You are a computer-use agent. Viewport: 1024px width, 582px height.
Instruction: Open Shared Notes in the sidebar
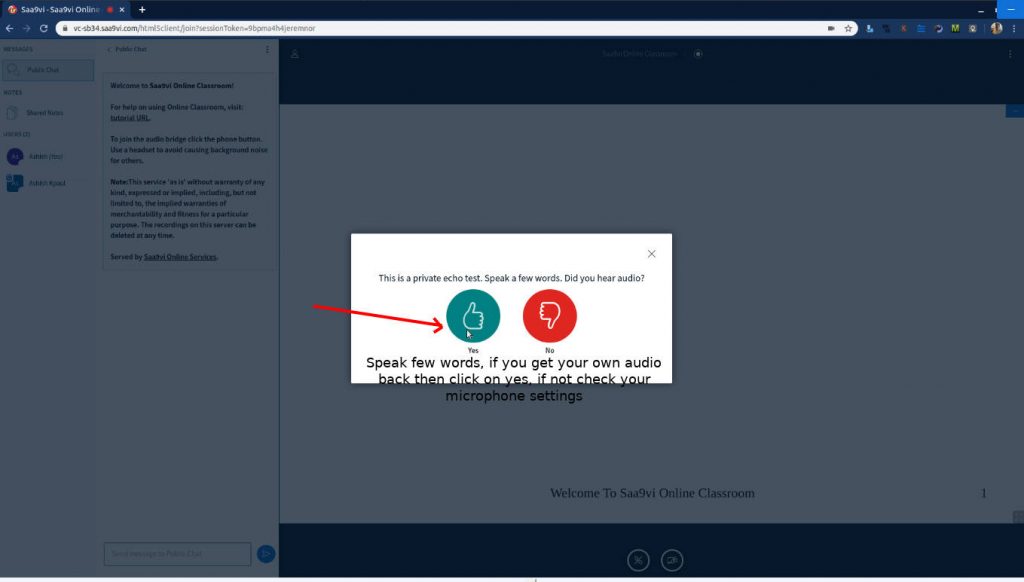pyautogui.click(x=44, y=113)
